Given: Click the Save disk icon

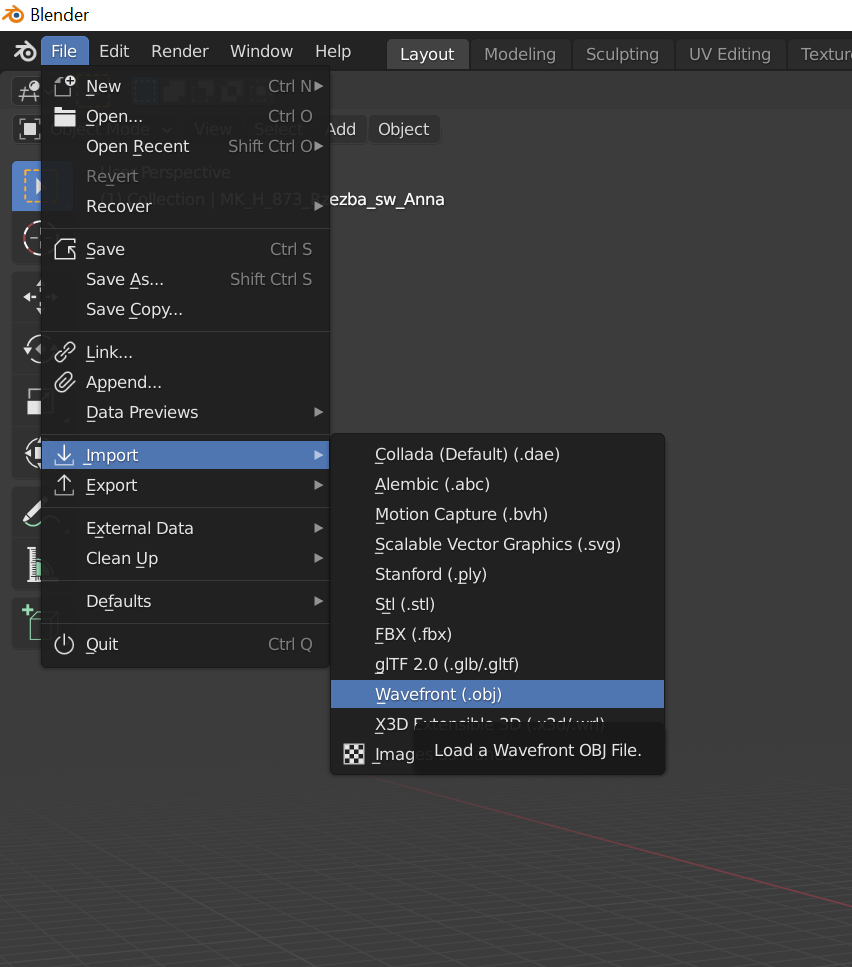Looking at the screenshot, I should tap(65, 249).
